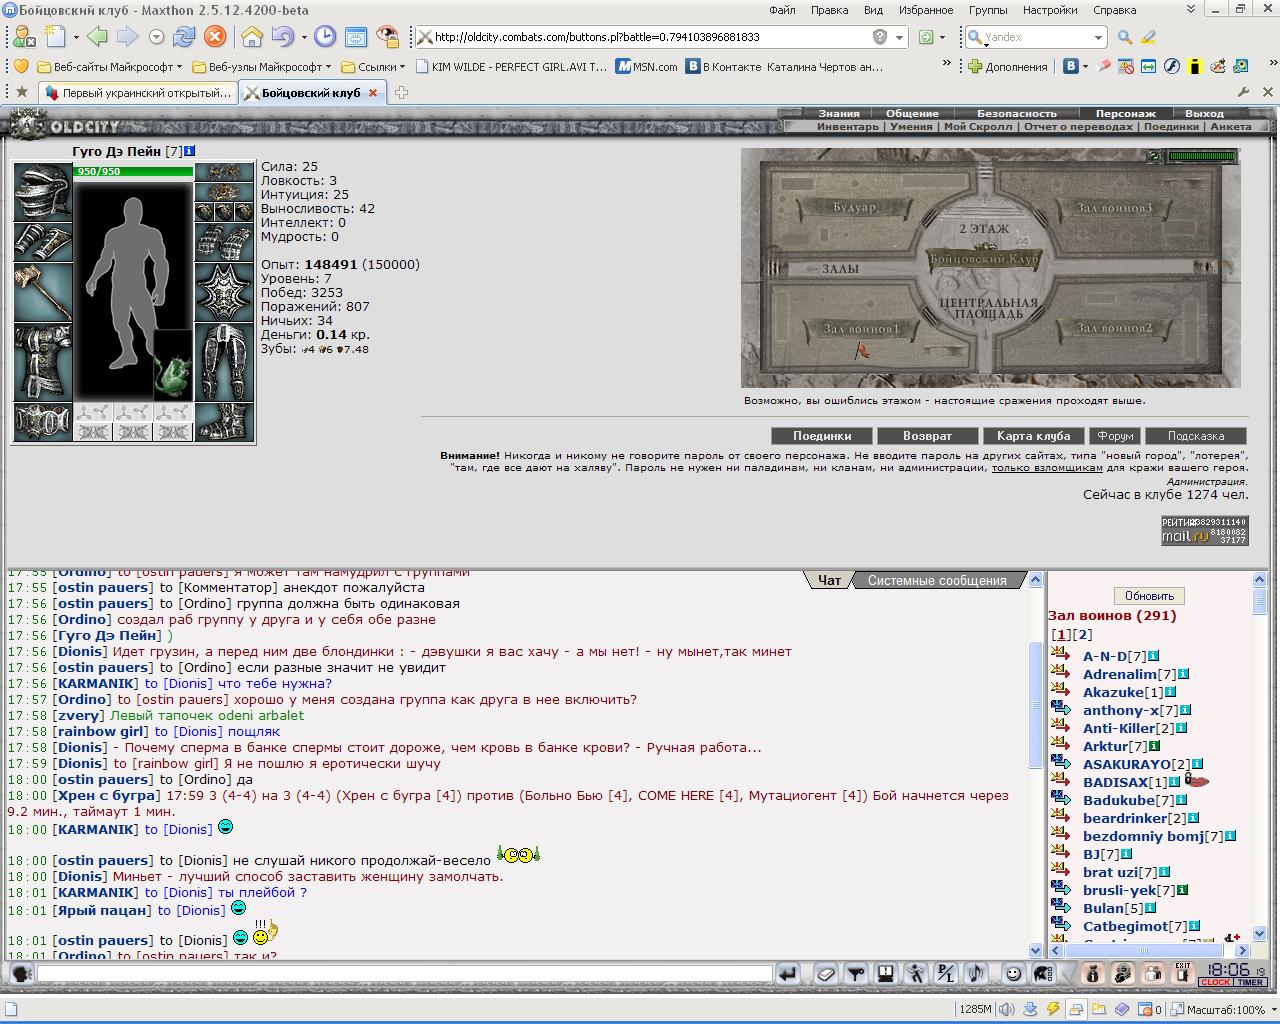
Task: Click the gauntlets equipment slot
Action: 224,242
